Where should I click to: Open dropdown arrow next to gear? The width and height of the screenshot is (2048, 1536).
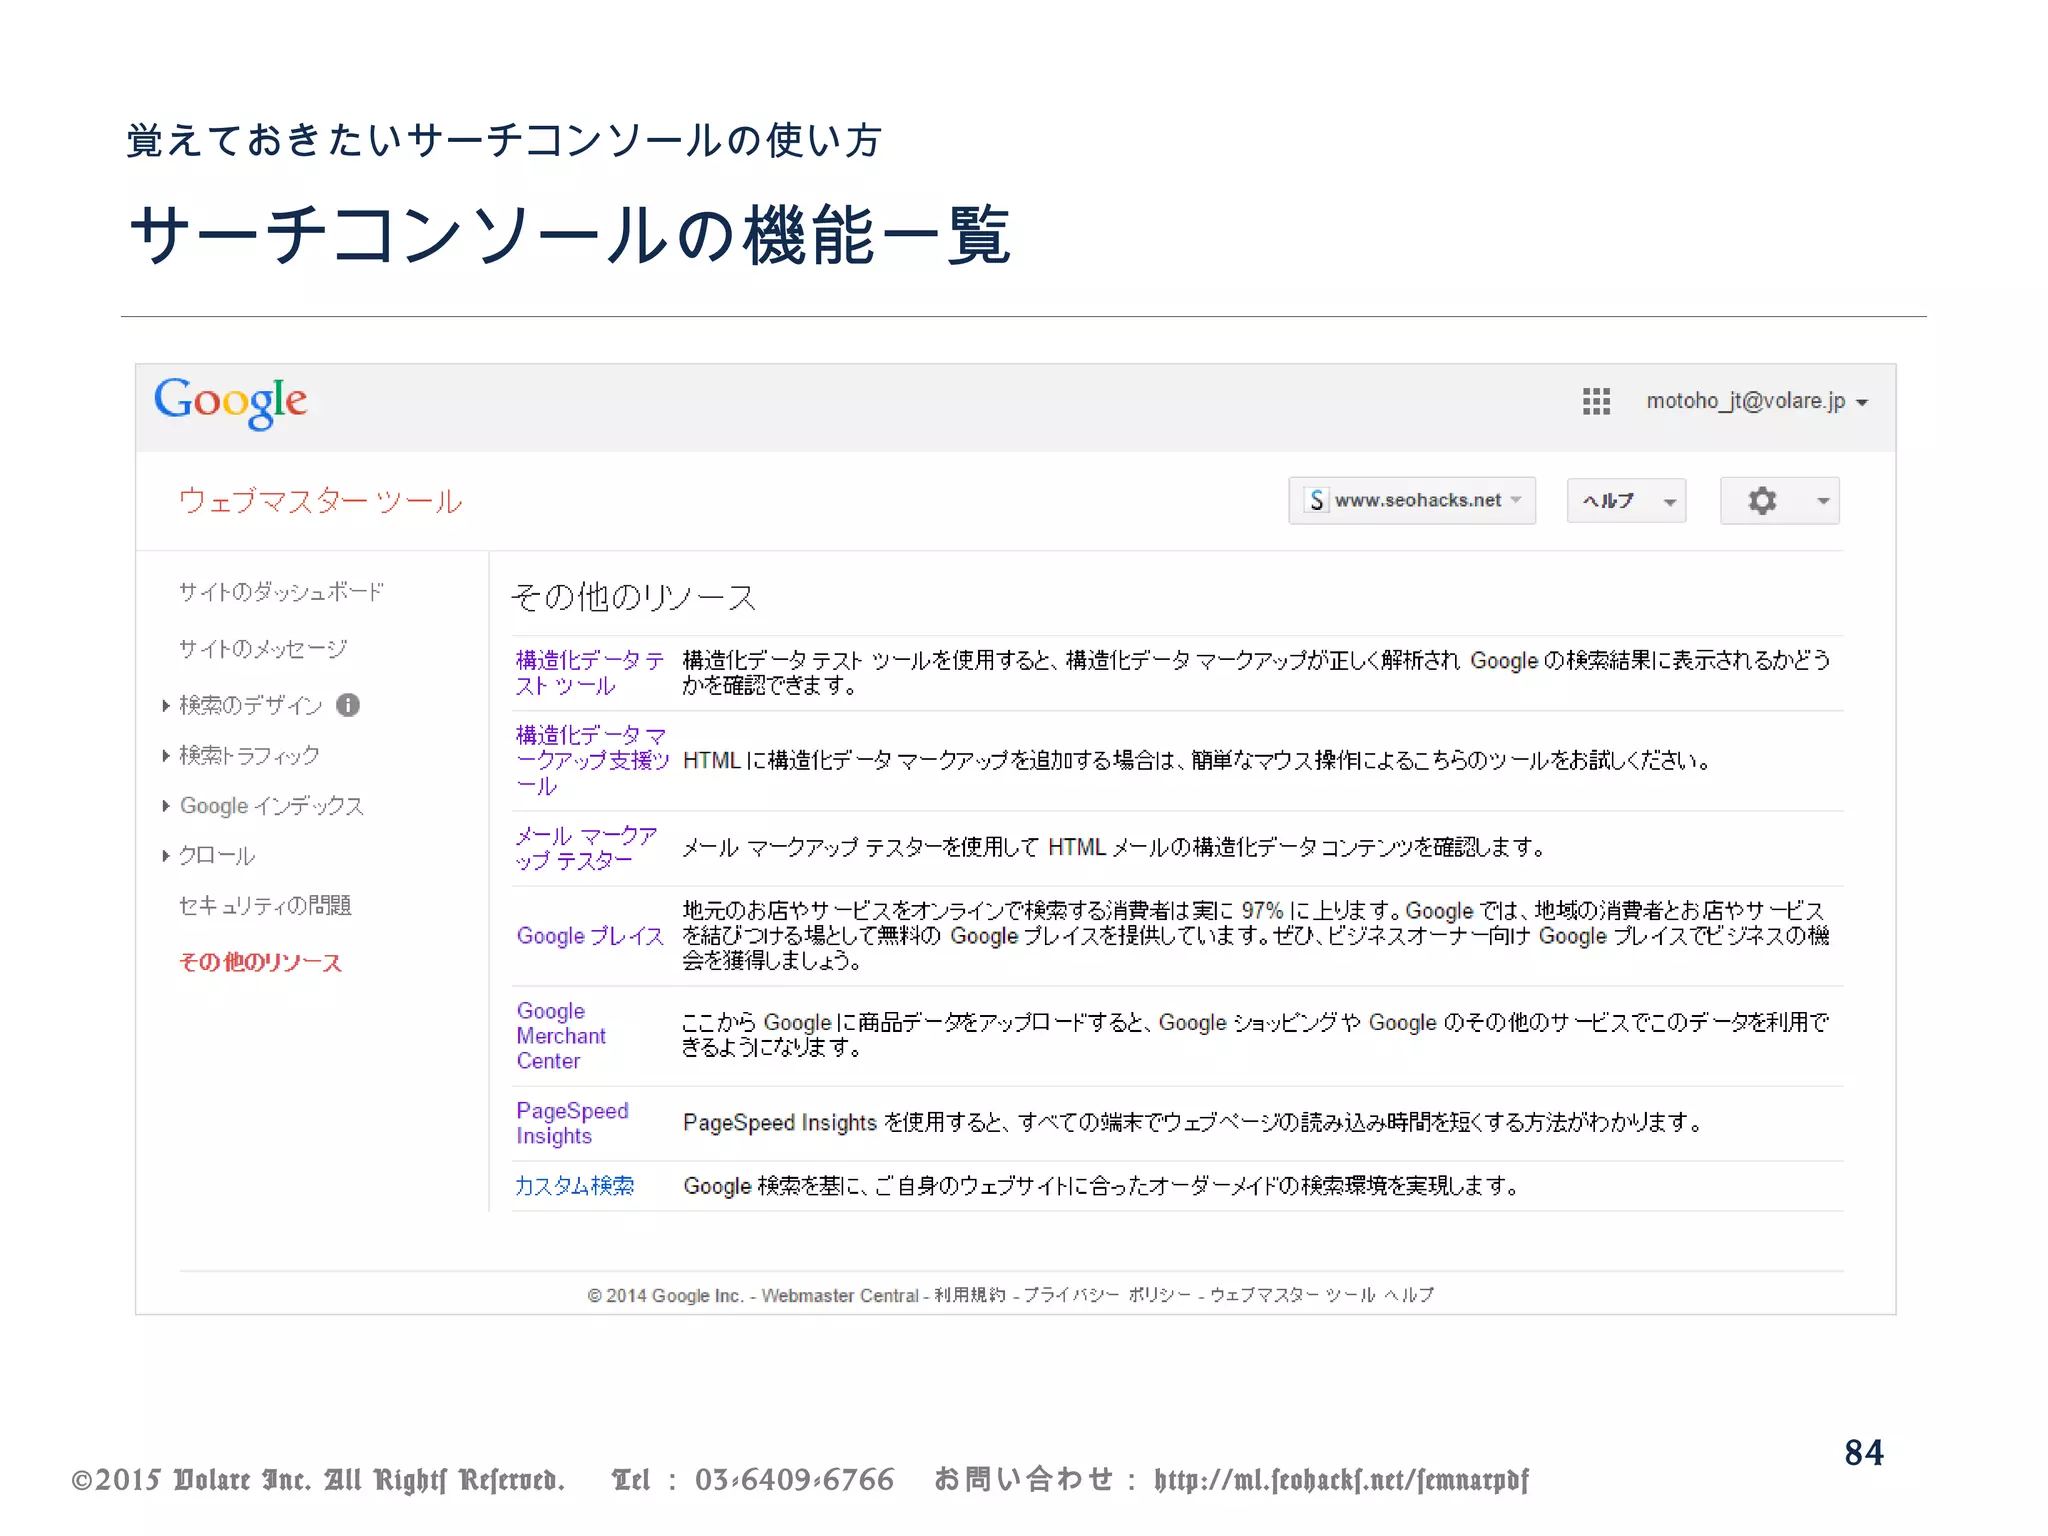[x=1823, y=501]
